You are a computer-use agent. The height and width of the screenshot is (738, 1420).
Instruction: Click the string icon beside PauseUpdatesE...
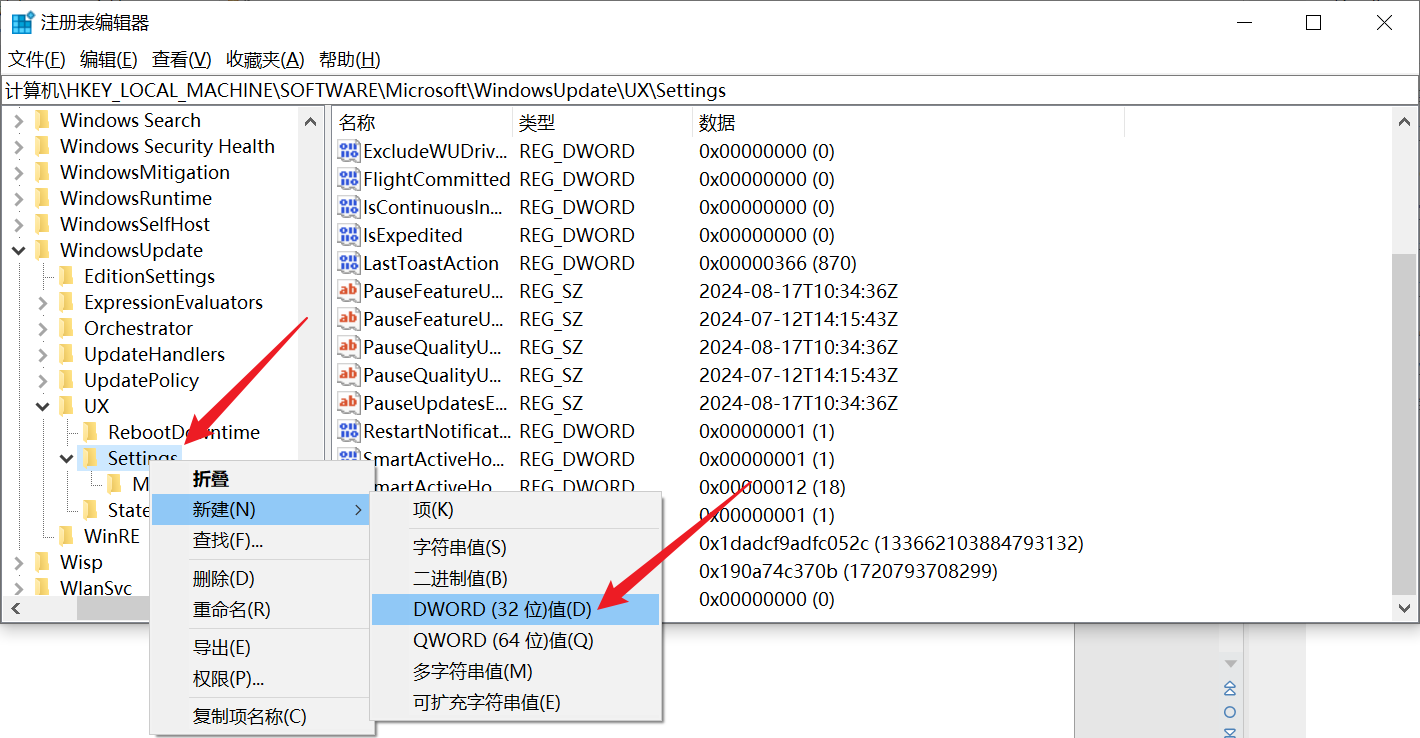(x=348, y=404)
